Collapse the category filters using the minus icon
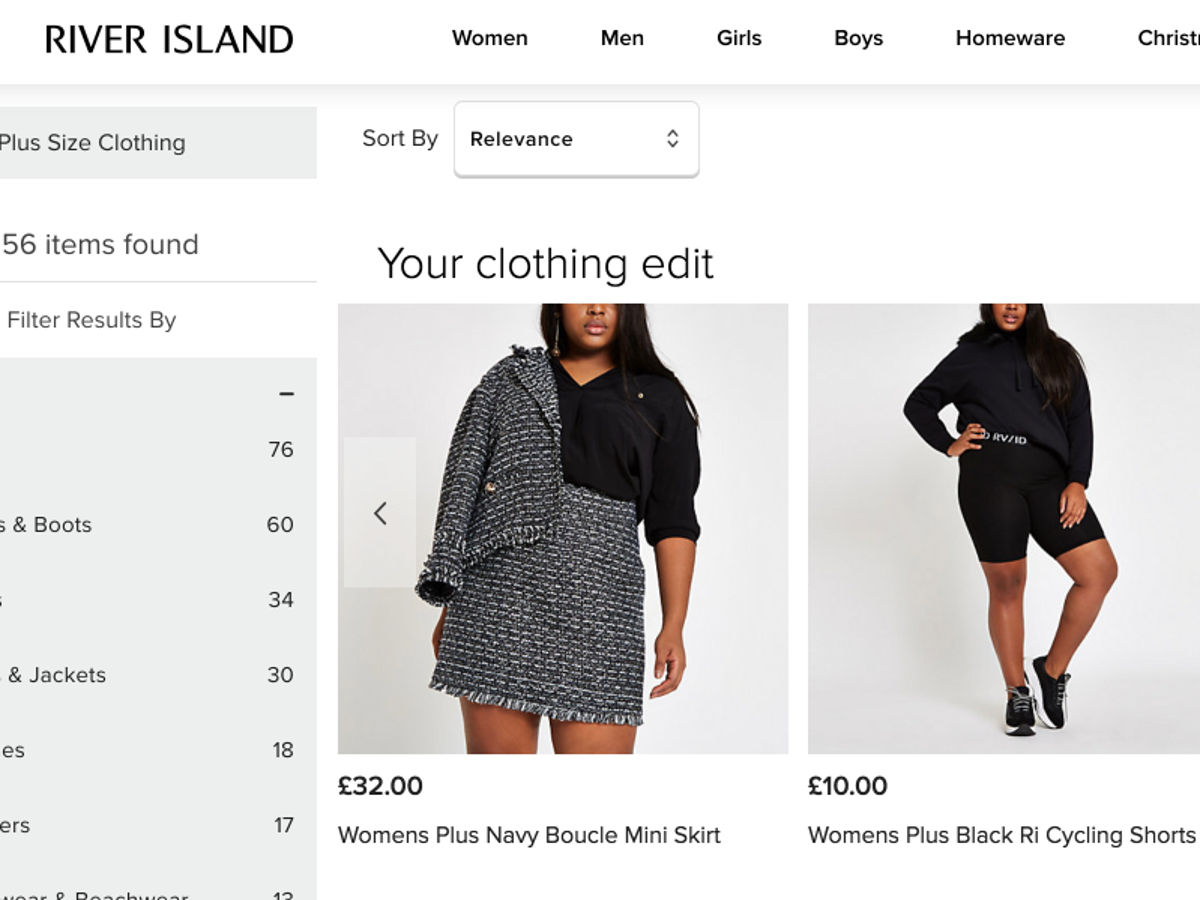 286,393
